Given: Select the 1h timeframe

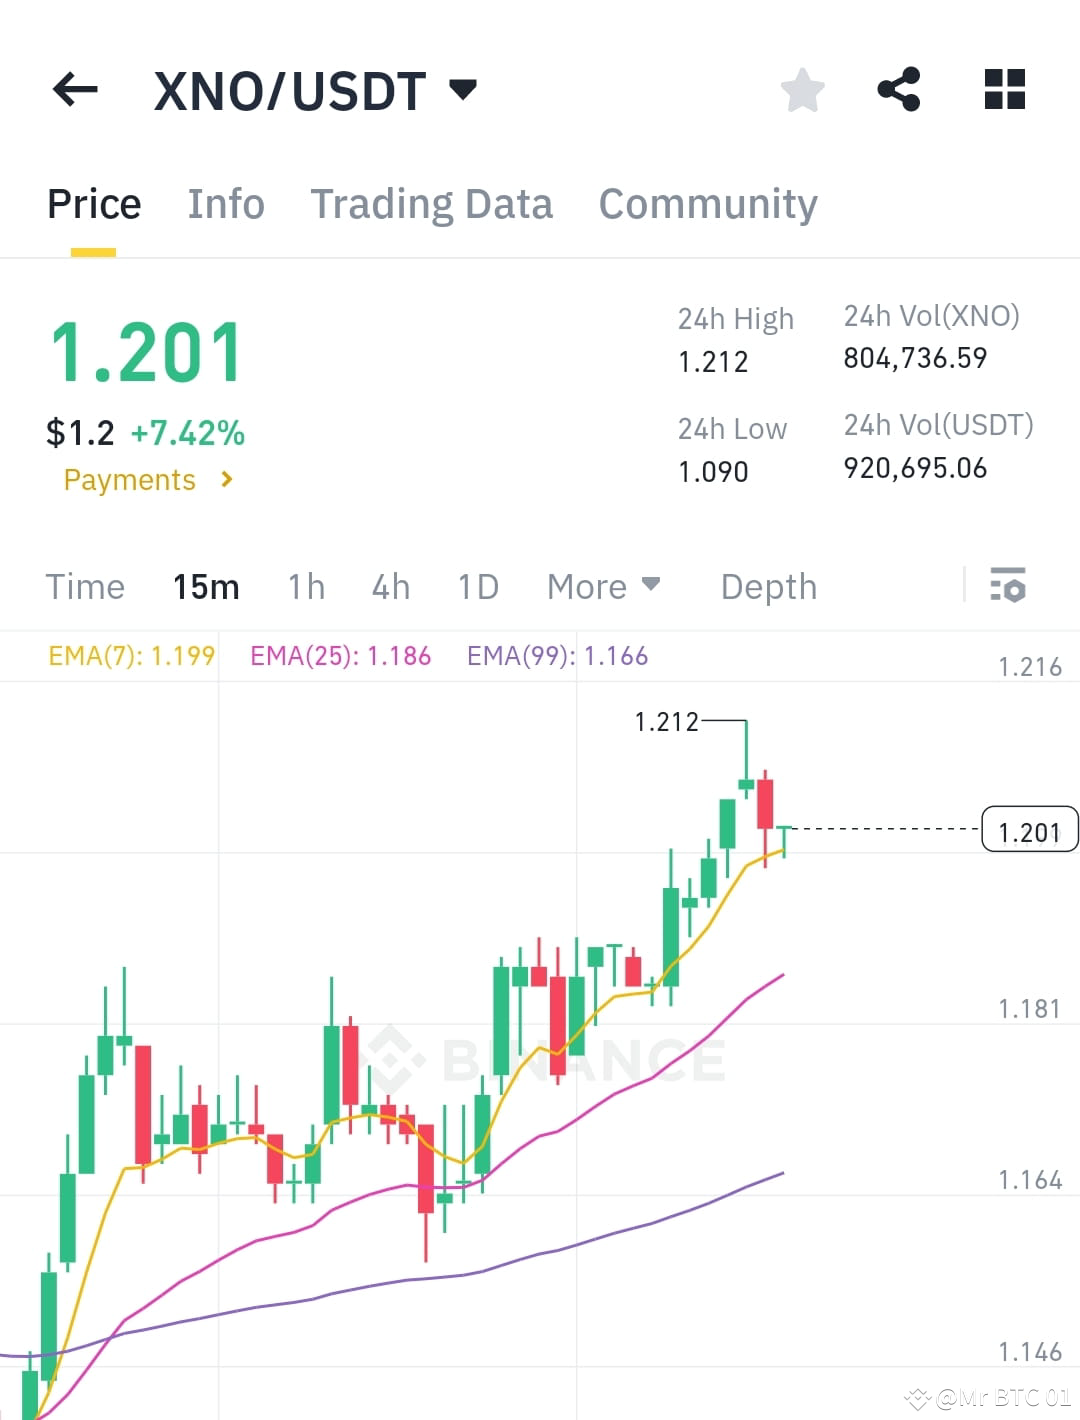Looking at the screenshot, I should (x=306, y=587).
